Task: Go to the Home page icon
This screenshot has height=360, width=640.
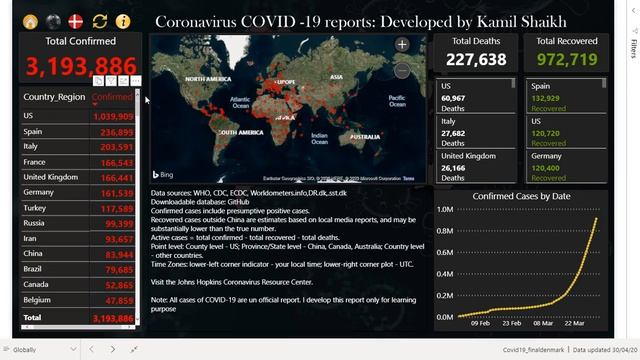Action: (x=30, y=22)
